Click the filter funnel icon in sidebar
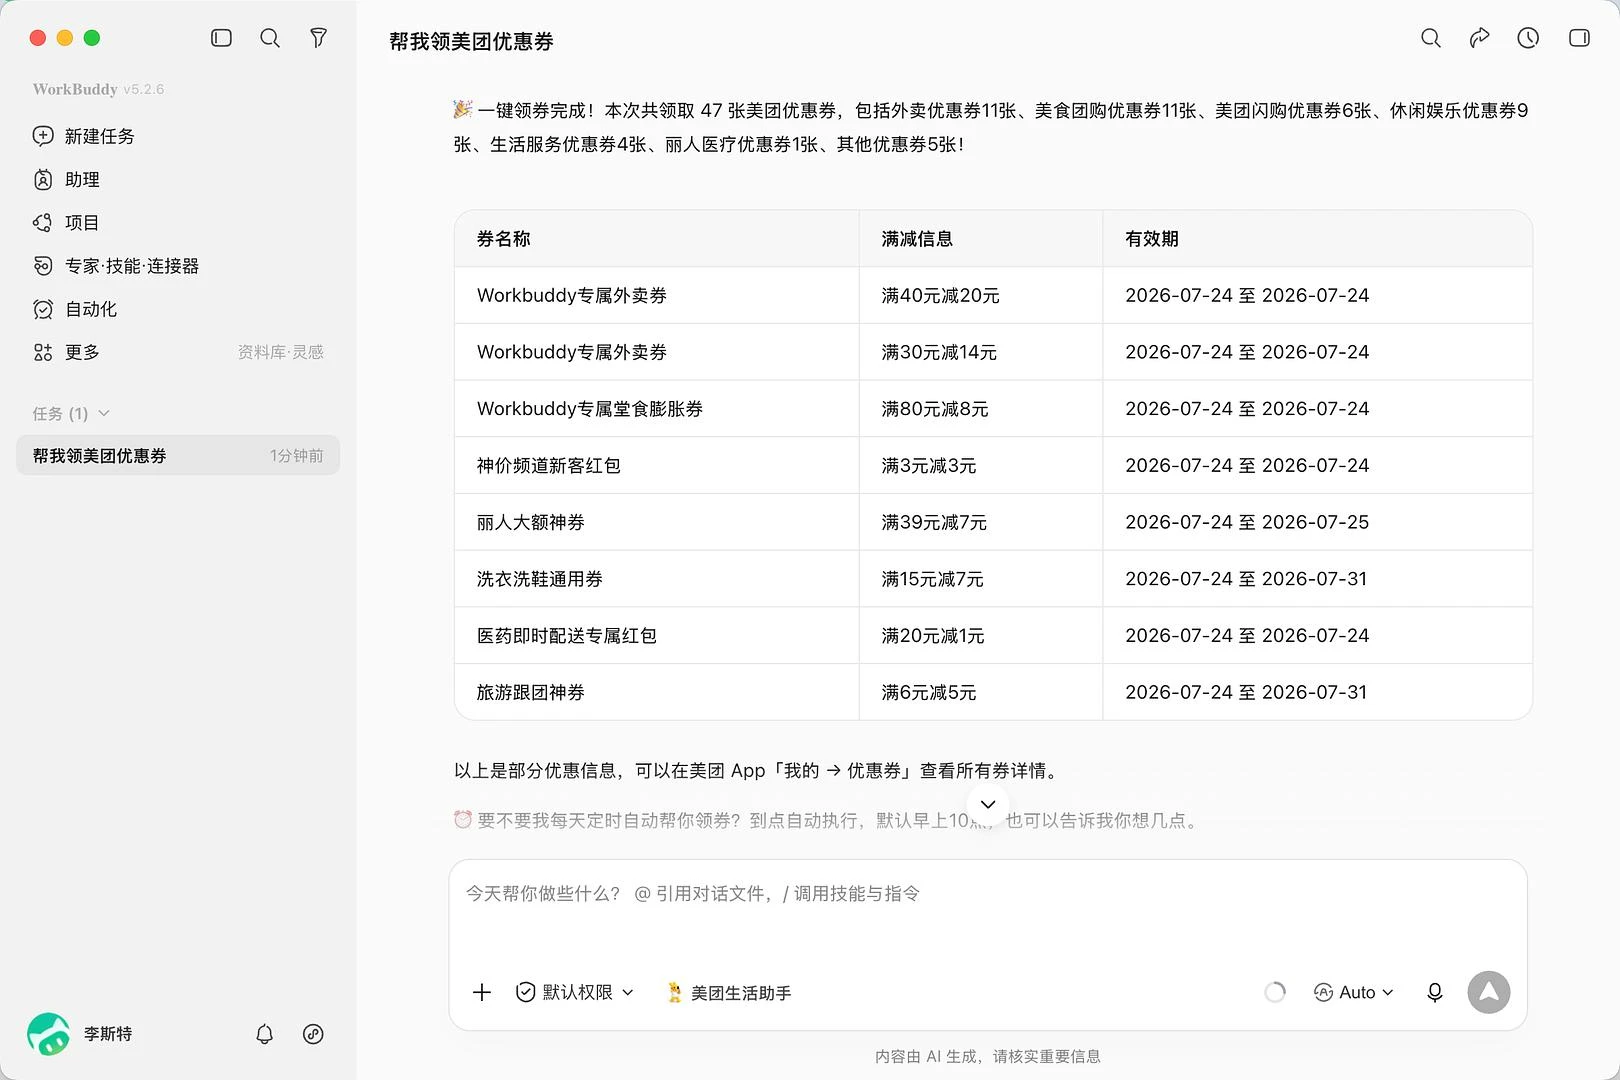This screenshot has height=1080, width=1620. click(318, 38)
